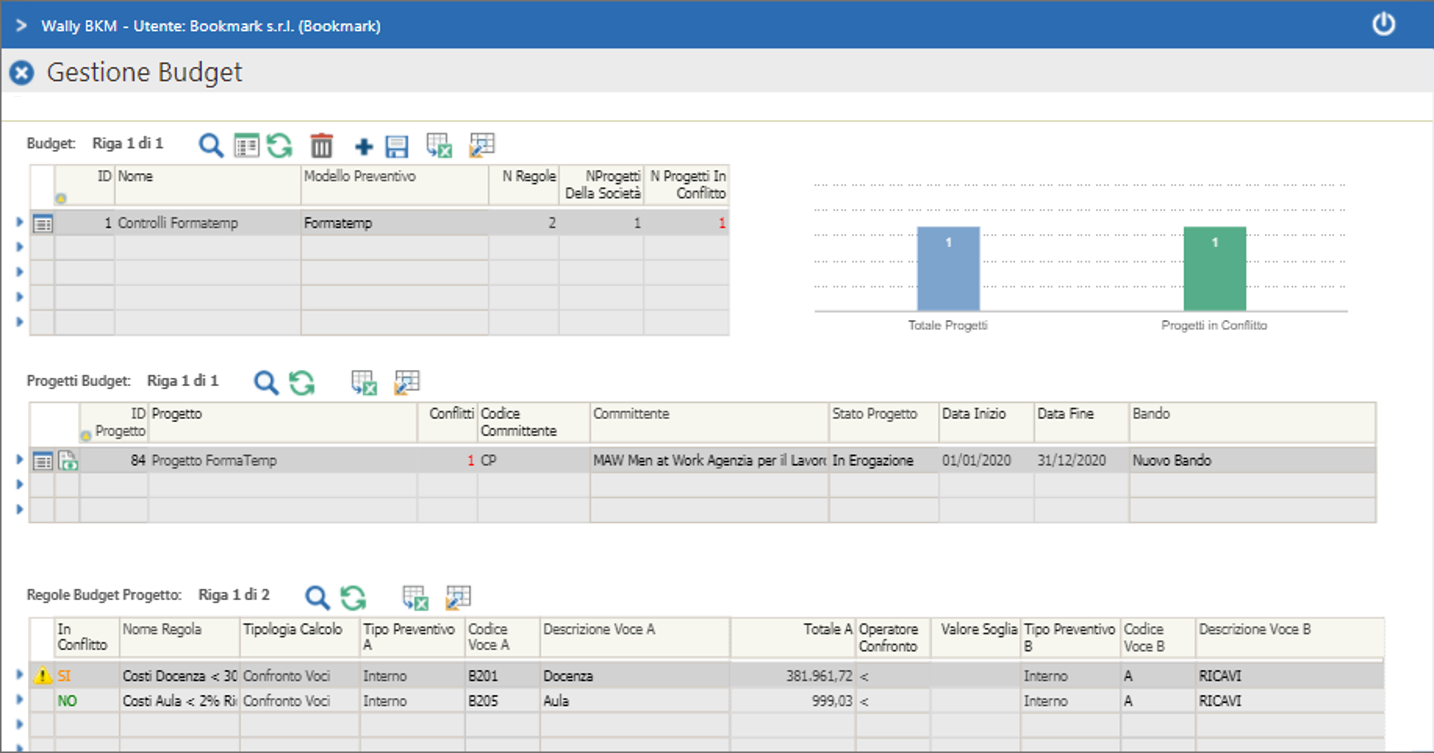Screen dimensions: 1434x753
Task: Sort by Modello Preventivo column header
Action: click(395, 185)
